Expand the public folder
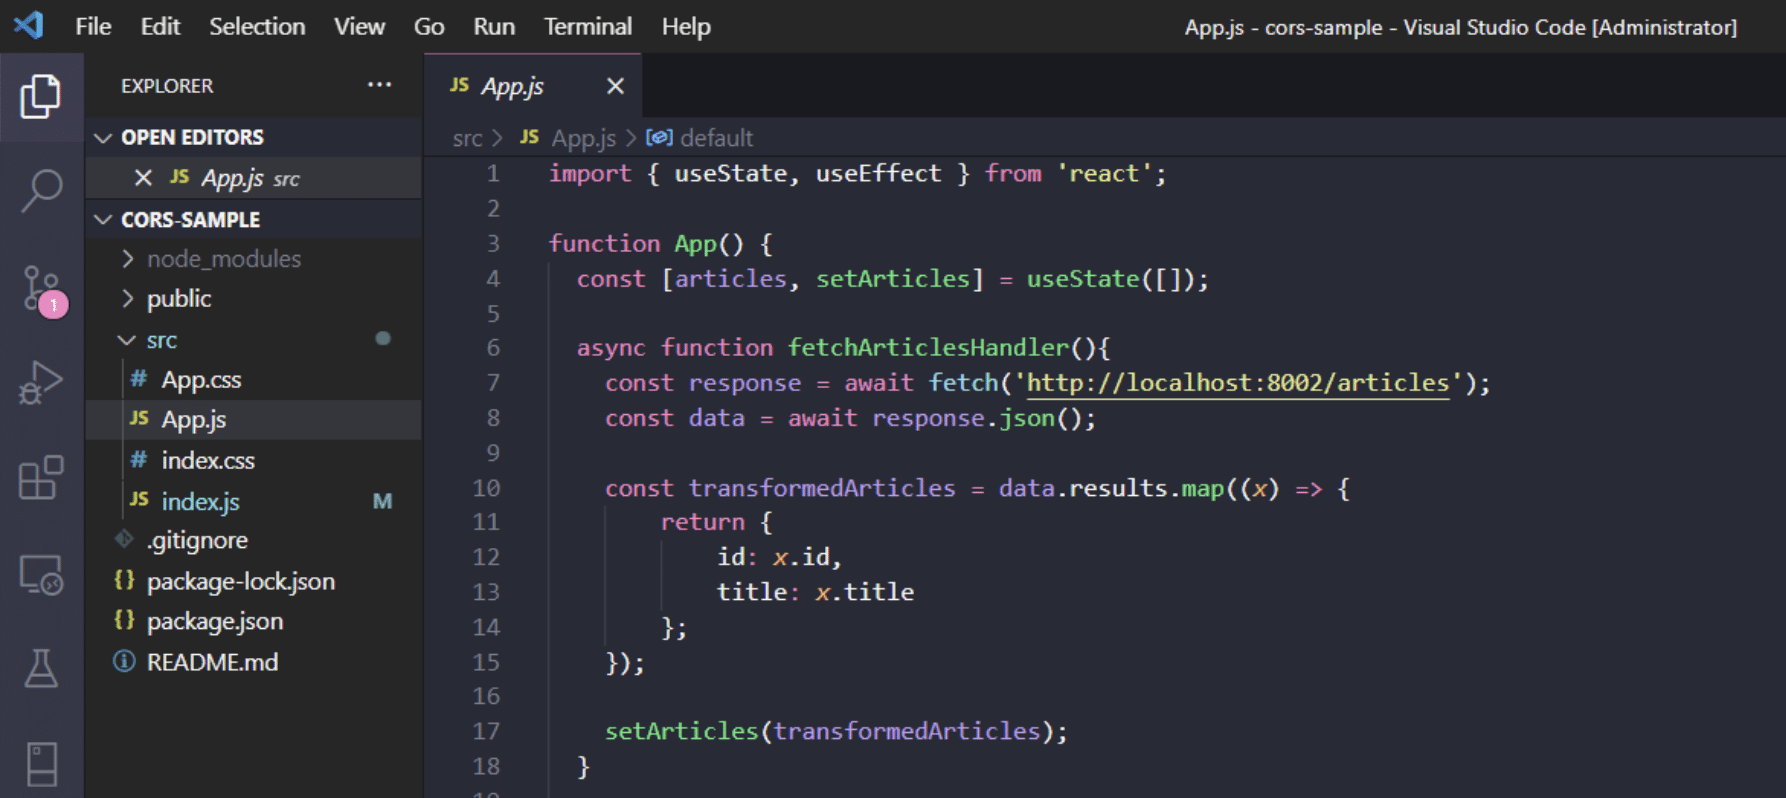This screenshot has height=798, width=1786. [127, 298]
